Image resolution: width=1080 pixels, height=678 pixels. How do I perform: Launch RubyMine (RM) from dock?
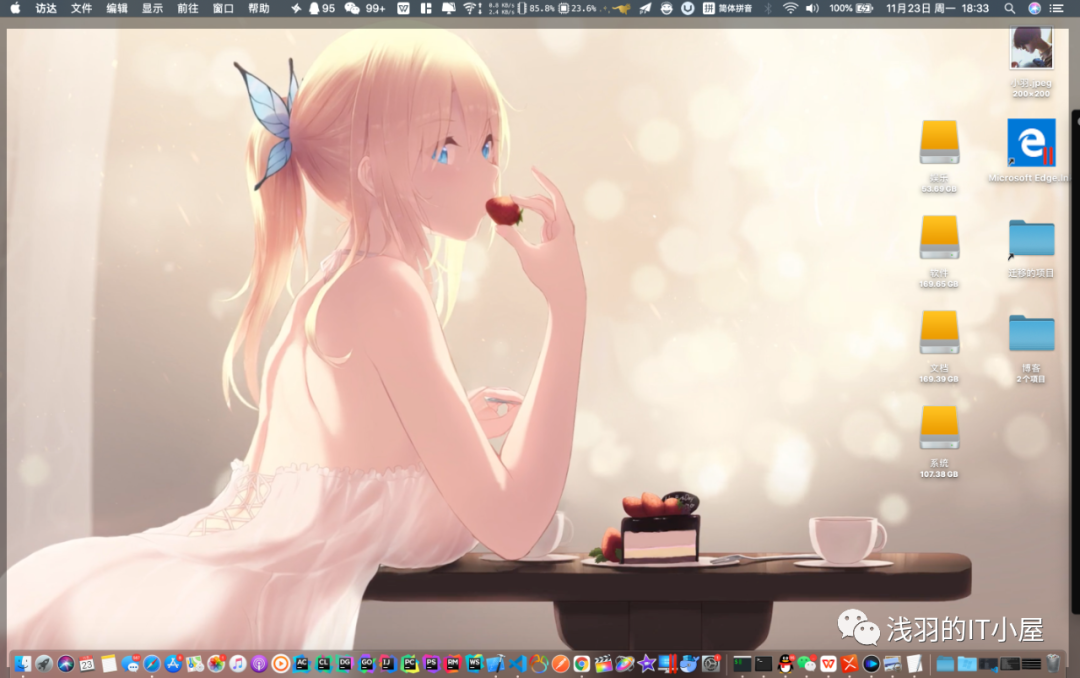[x=453, y=664]
